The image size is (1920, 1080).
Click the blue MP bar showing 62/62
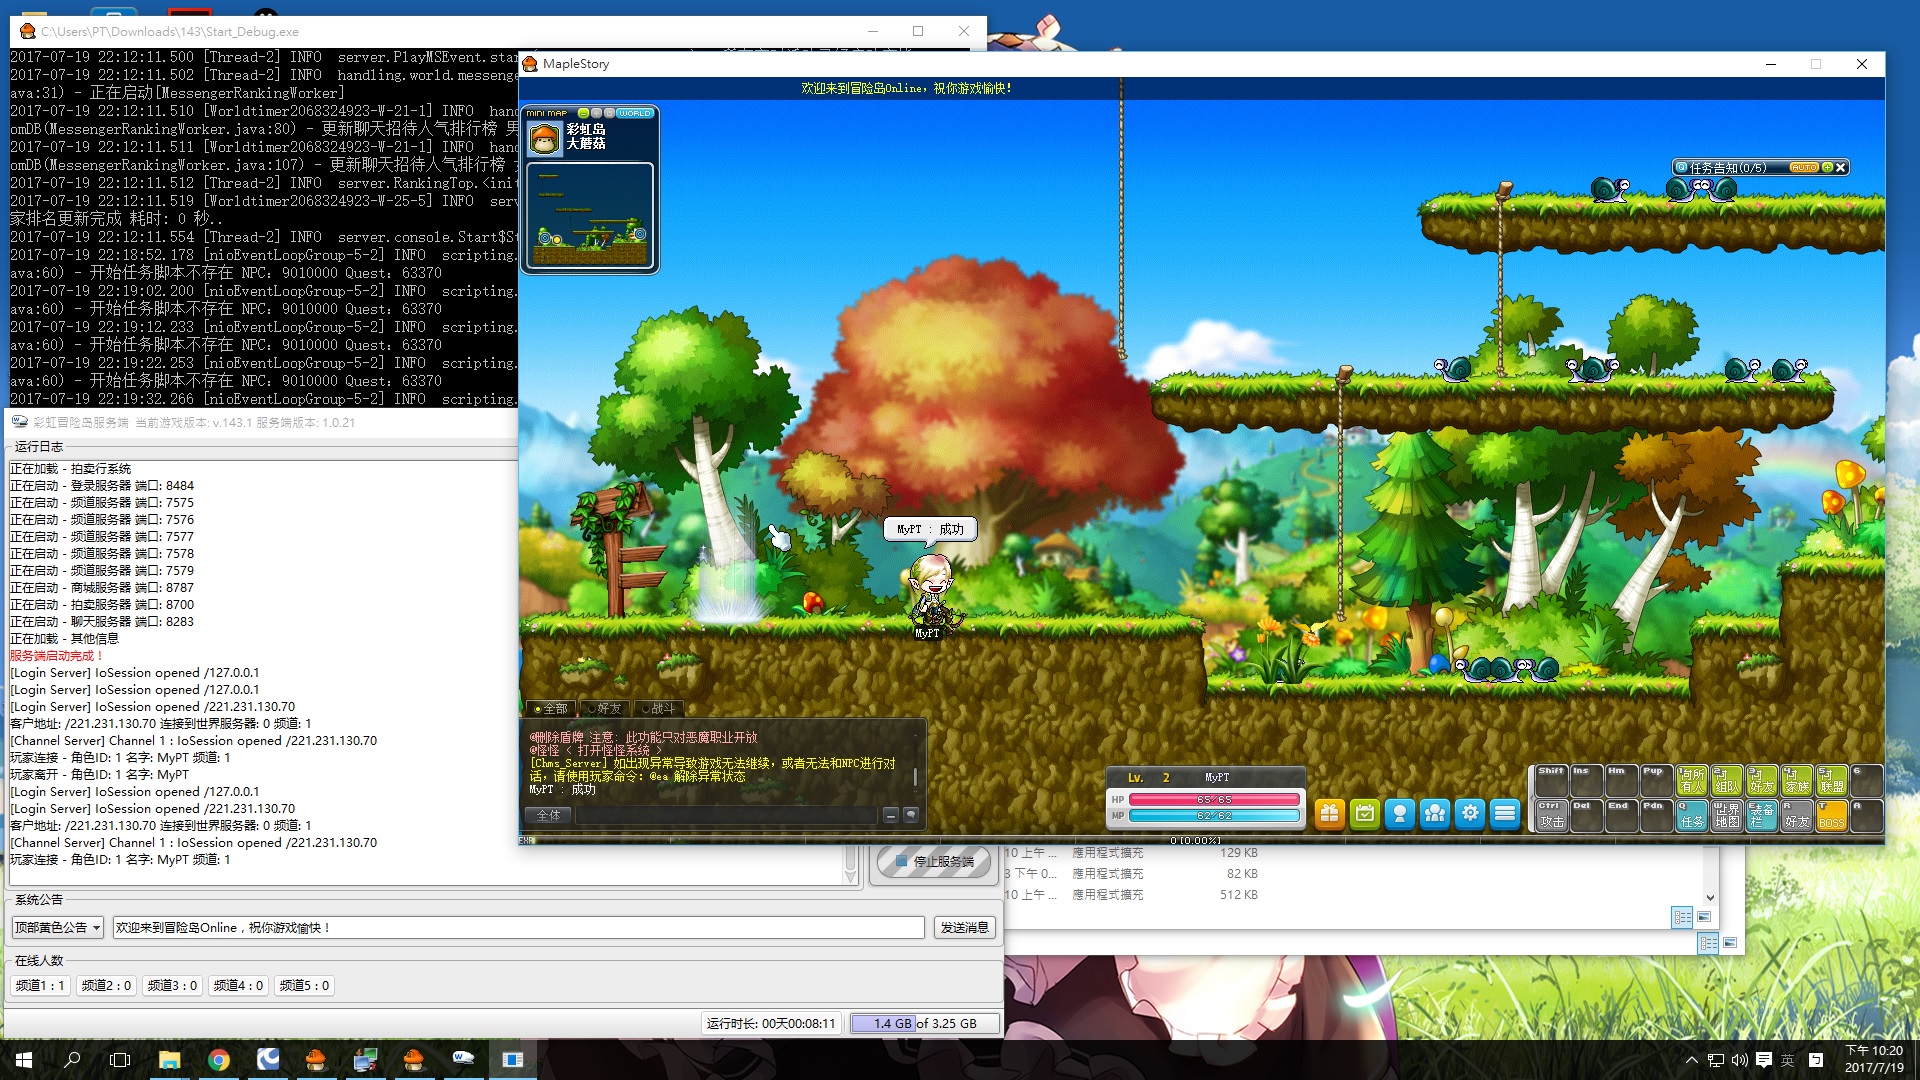(x=1214, y=816)
